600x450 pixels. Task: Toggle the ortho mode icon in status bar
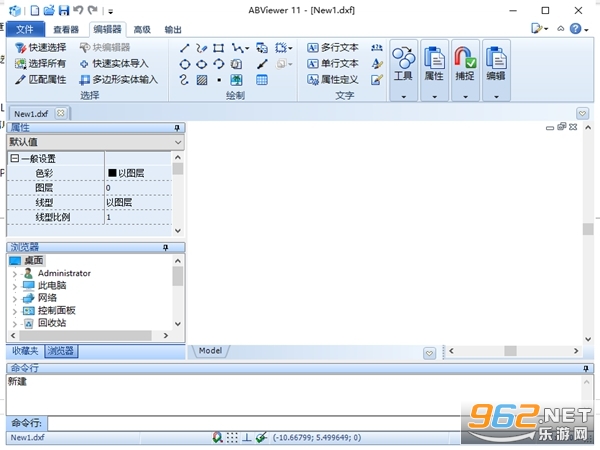[247, 437]
